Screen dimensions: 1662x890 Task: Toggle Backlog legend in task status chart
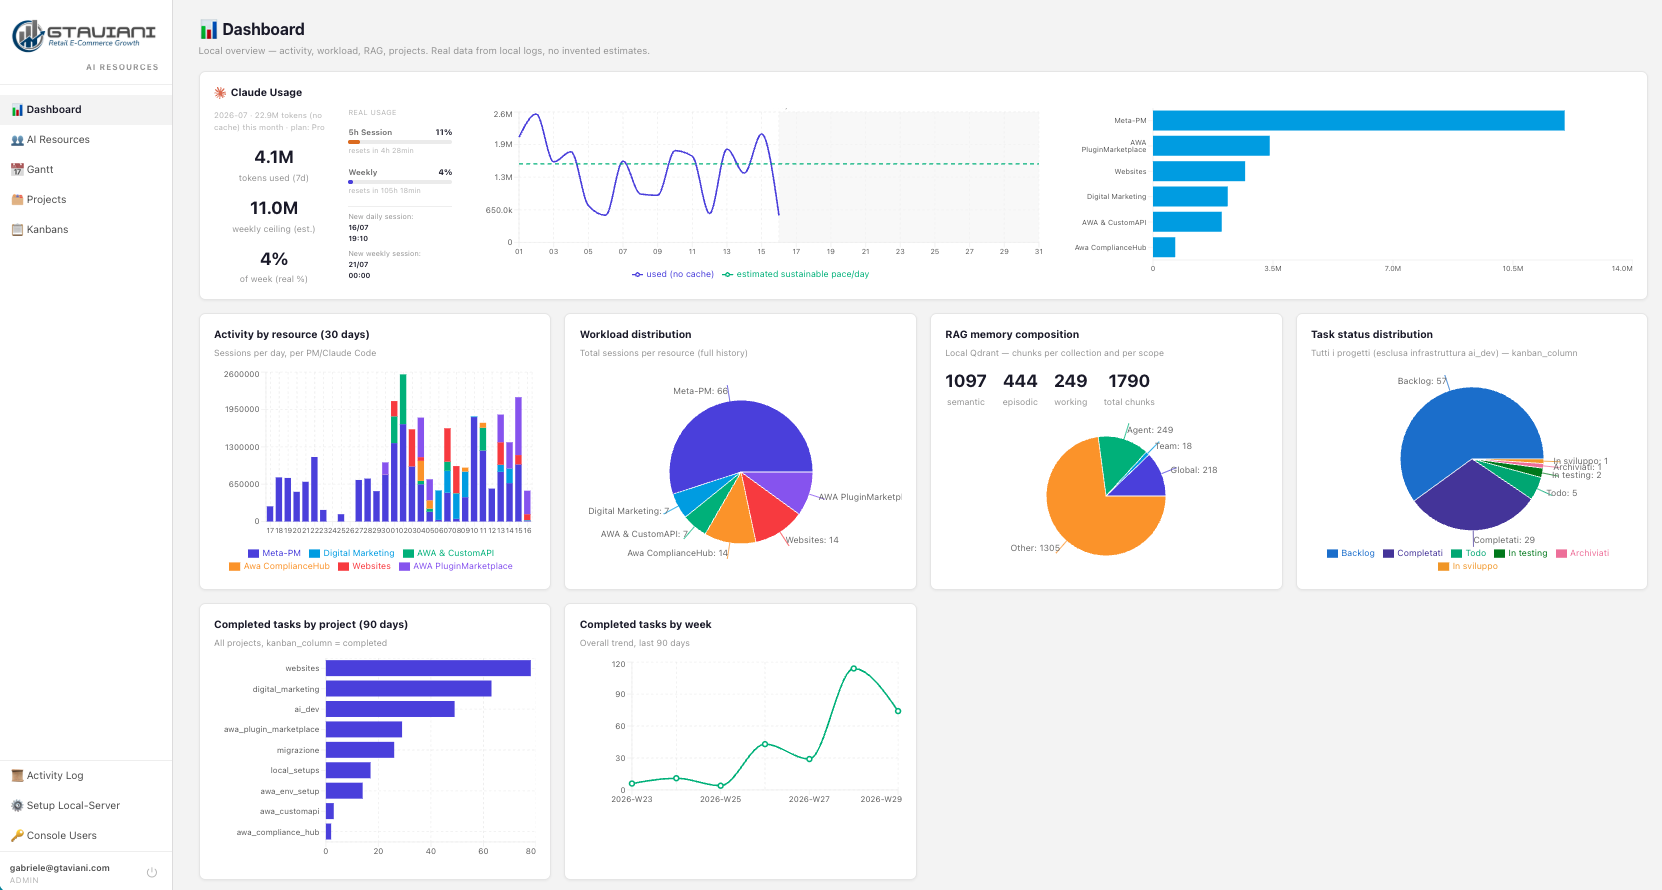pyautogui.click(x=1351, y=553)
